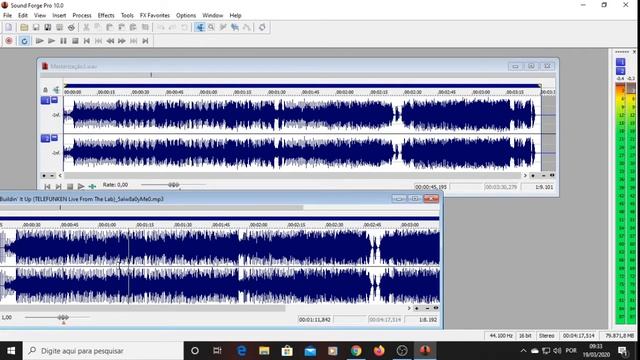Click the Rate slider in upper window
The height and width of the screenshot is (360, 640).
tap(173, 185)
